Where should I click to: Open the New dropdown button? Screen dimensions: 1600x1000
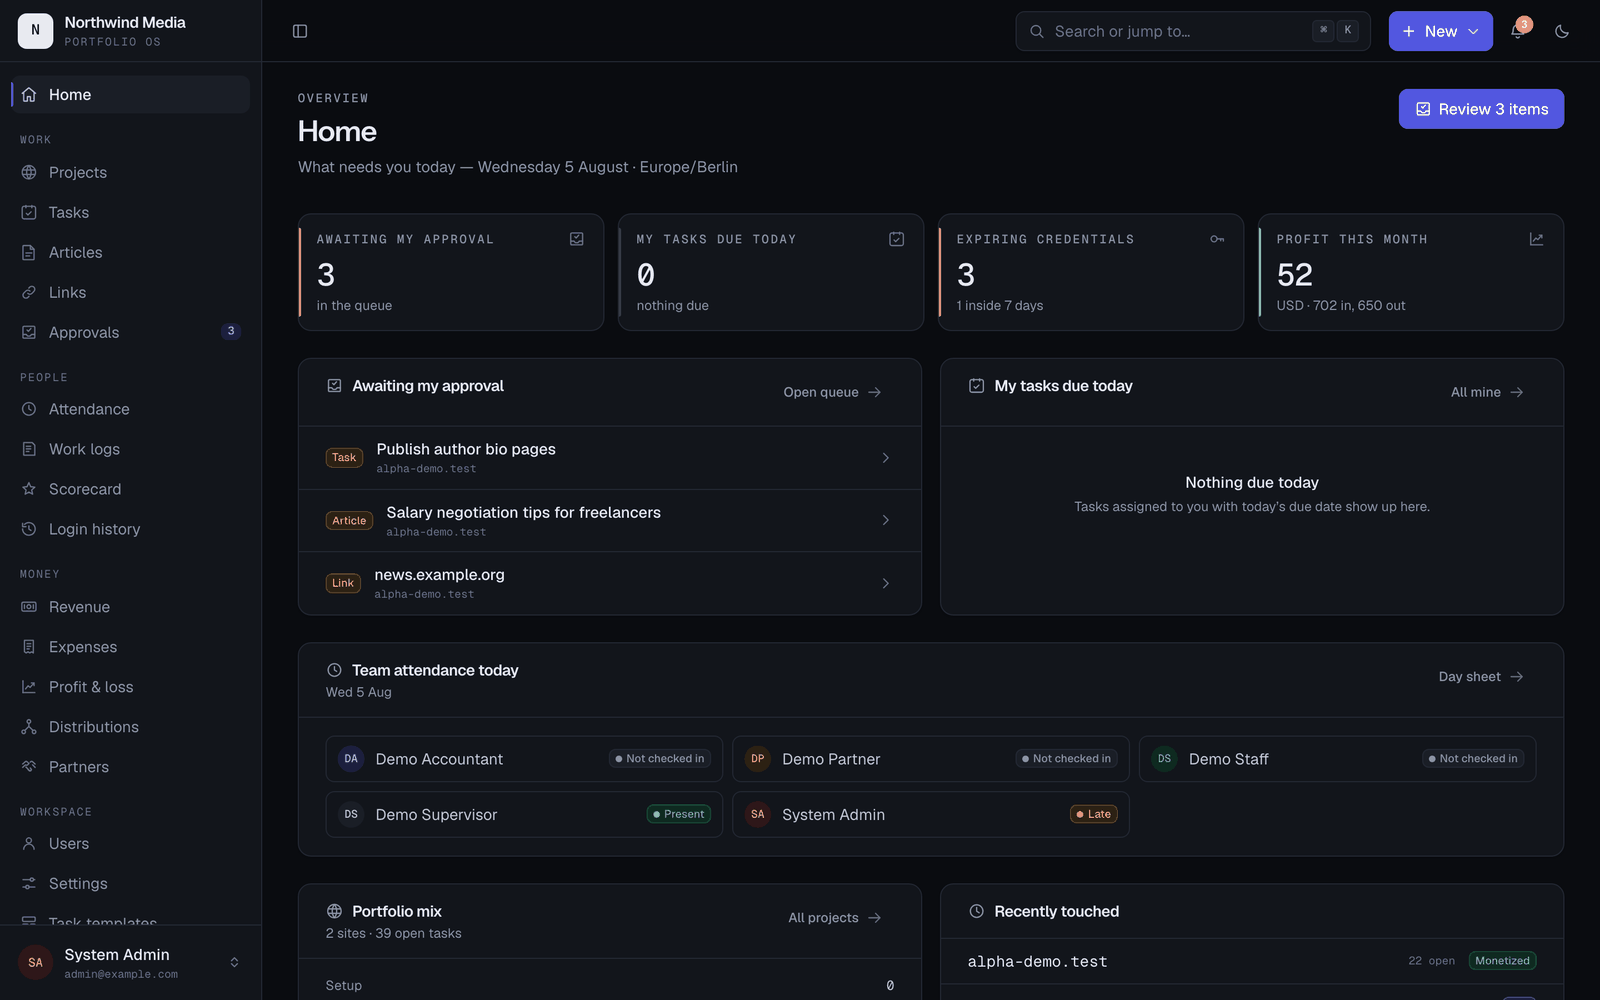[1440, 31]
